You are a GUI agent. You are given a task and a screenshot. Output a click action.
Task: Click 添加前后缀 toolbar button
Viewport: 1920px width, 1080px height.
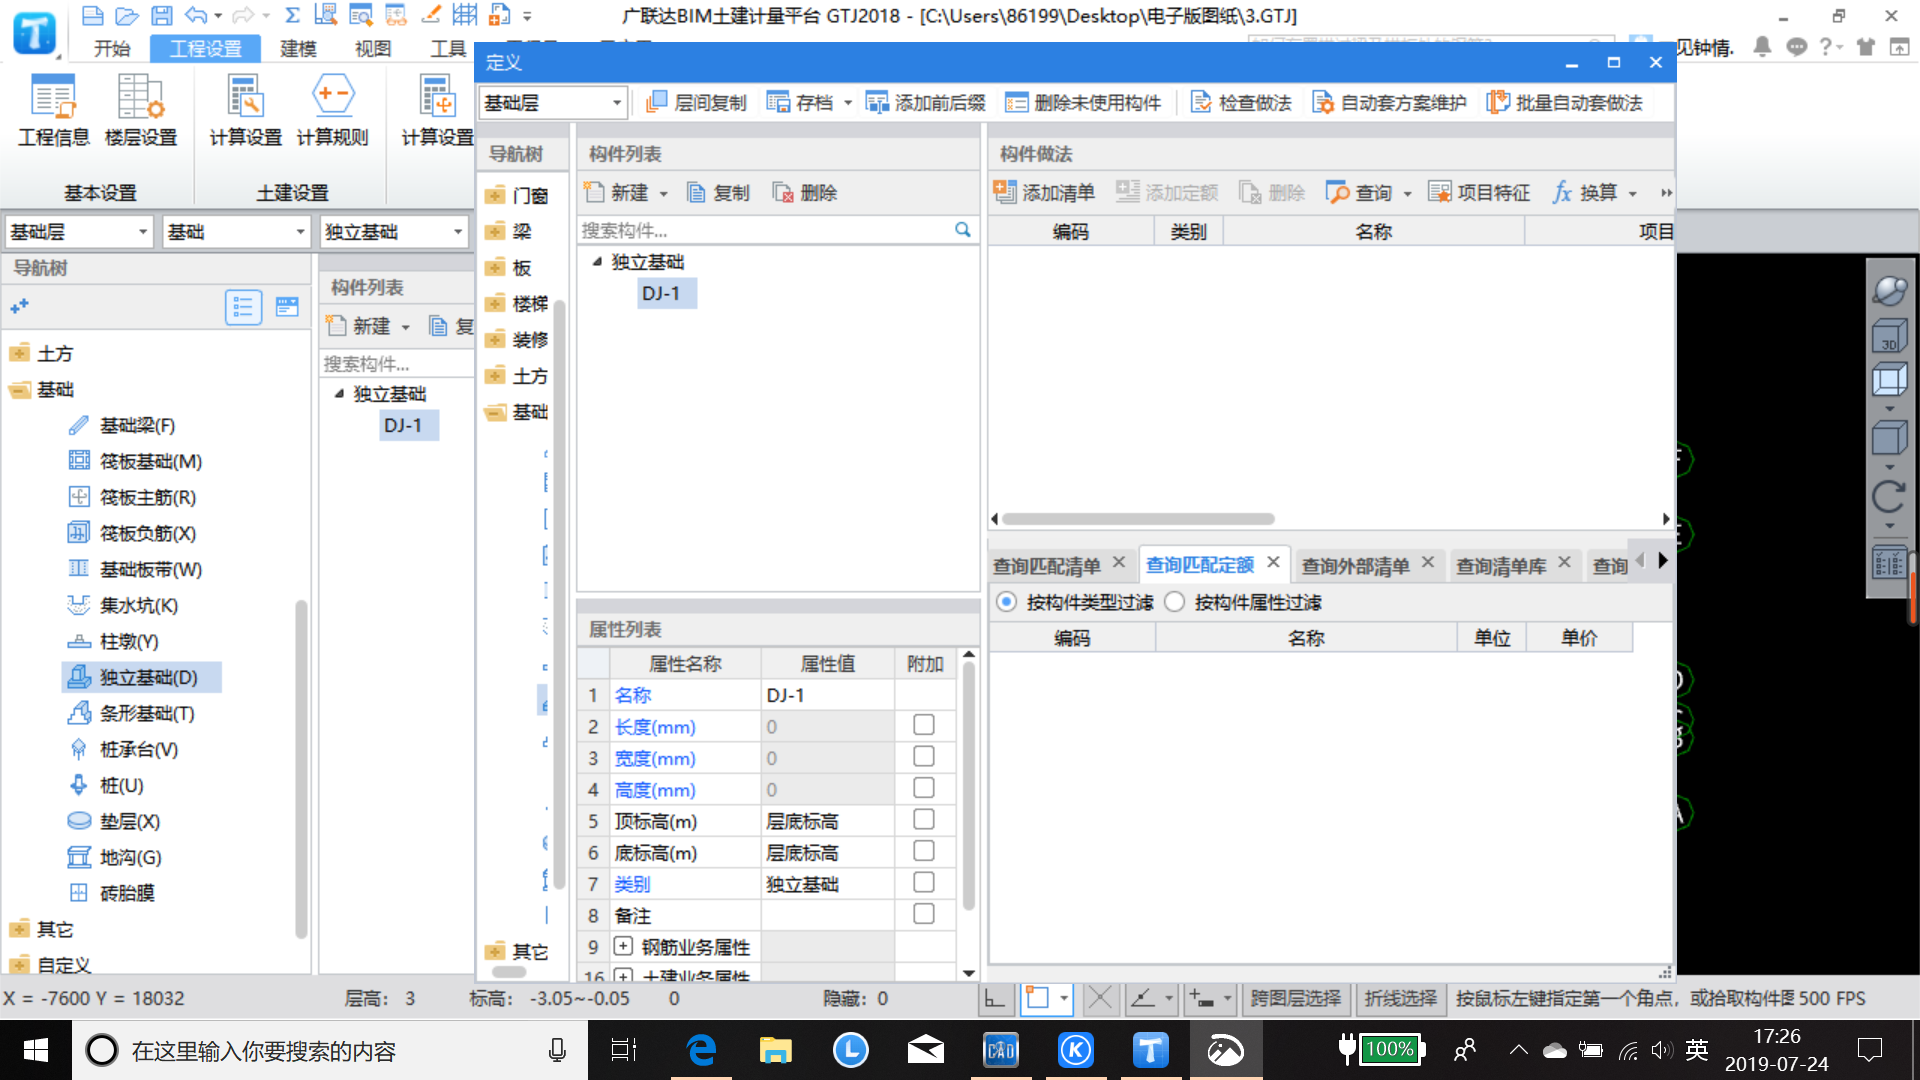926,103
